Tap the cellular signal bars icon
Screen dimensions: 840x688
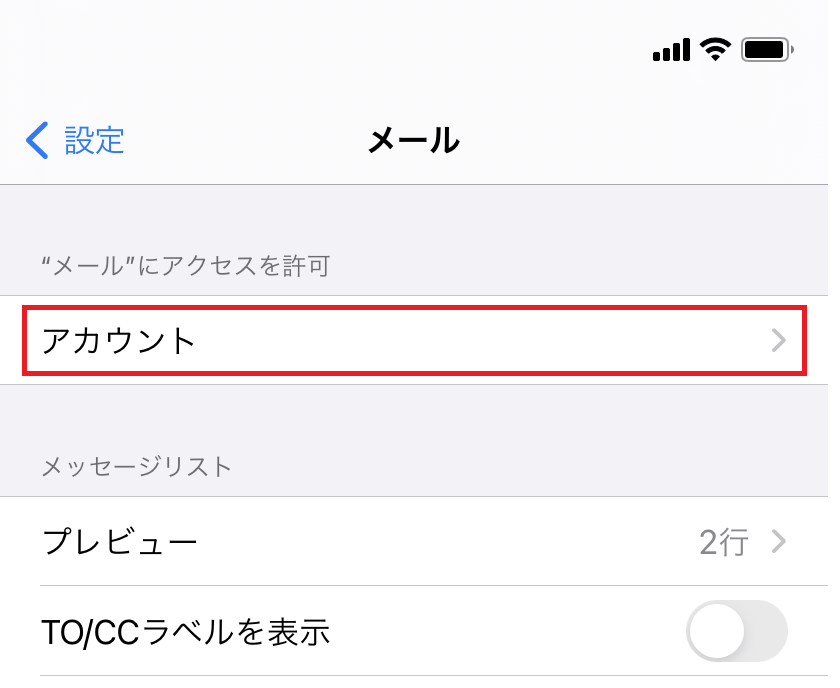(671, 50)
